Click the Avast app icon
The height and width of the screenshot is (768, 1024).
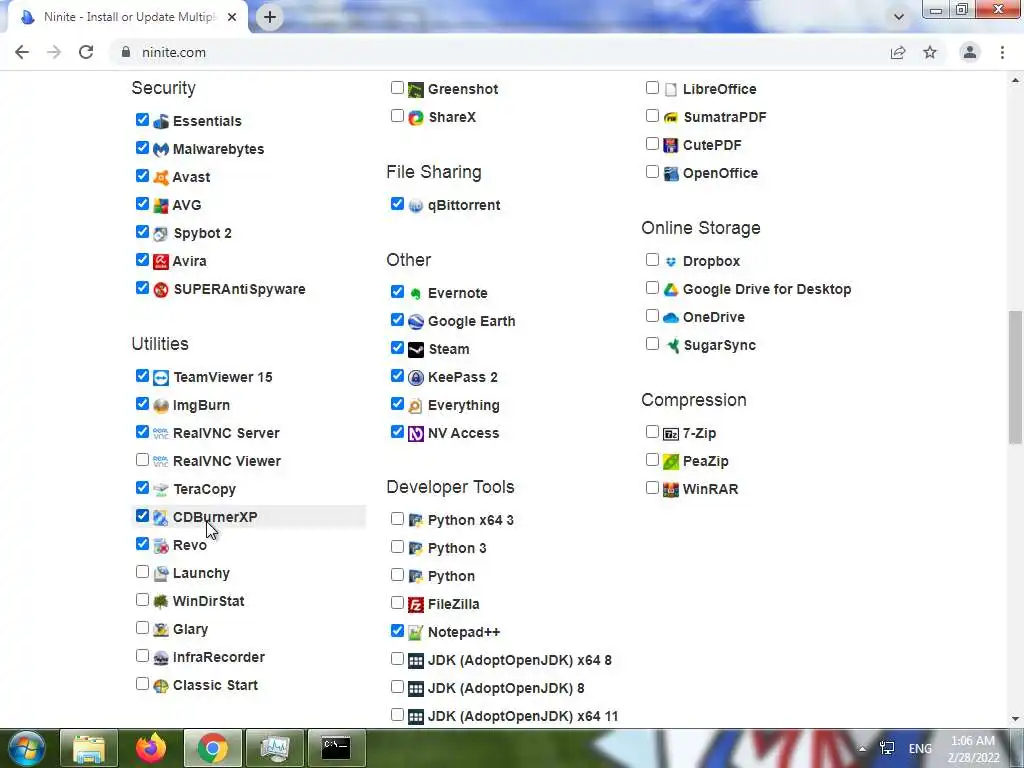point(161,178)
